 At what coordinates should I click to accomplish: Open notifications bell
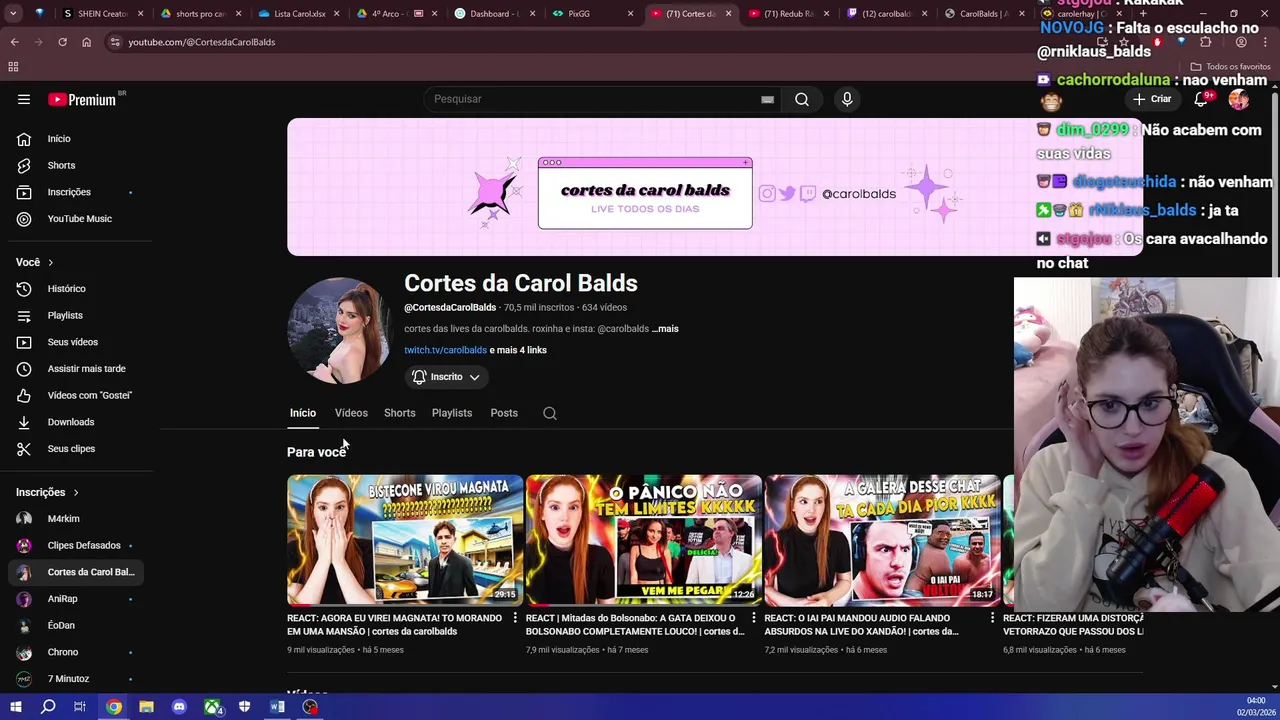pos(1203,99)
